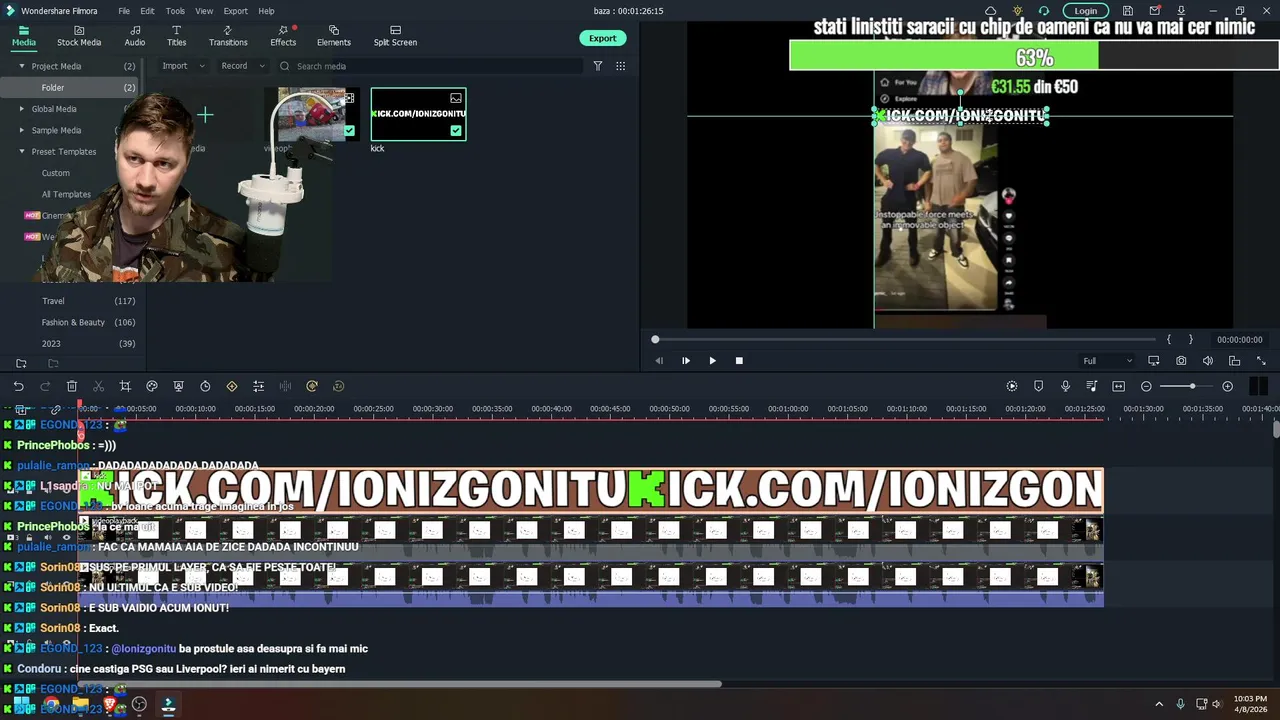Open the speed/duration timer tool

205,386
